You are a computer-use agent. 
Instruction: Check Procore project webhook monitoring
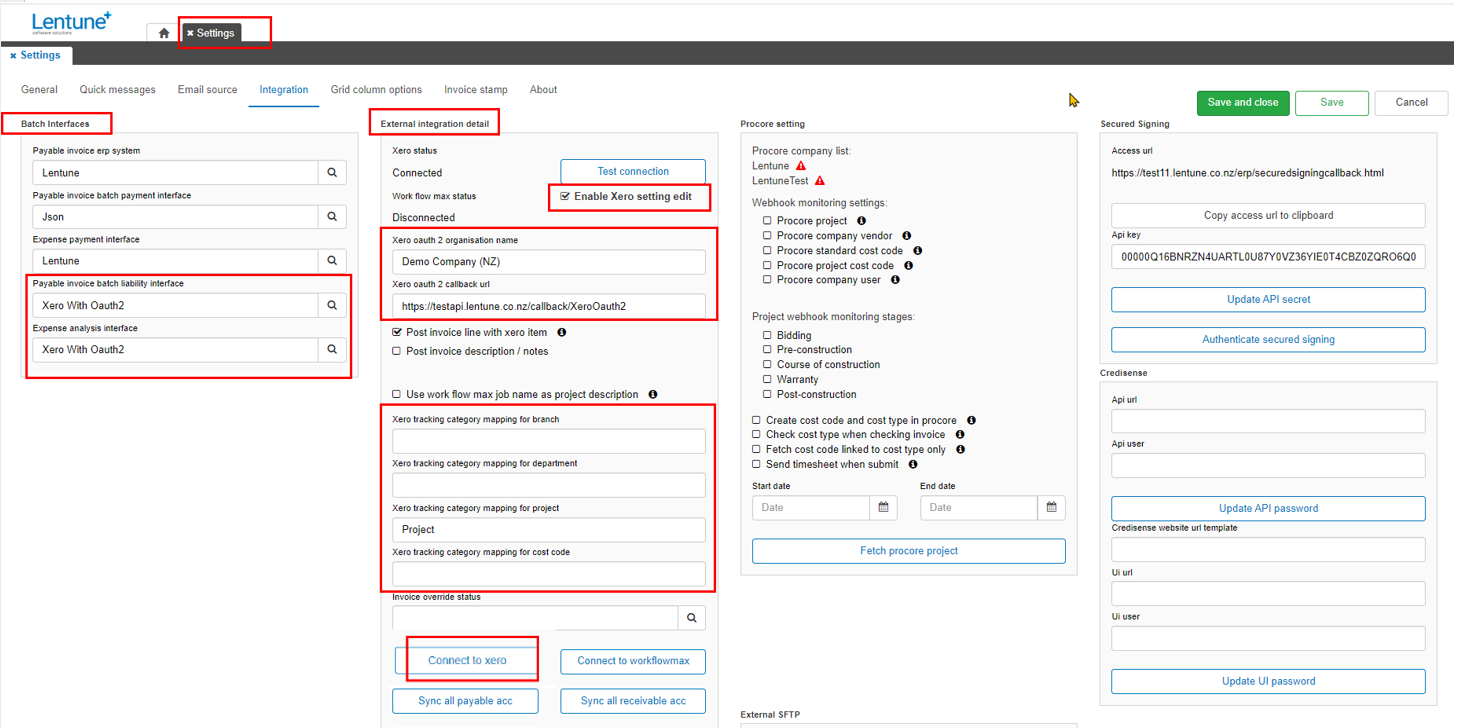767,221
